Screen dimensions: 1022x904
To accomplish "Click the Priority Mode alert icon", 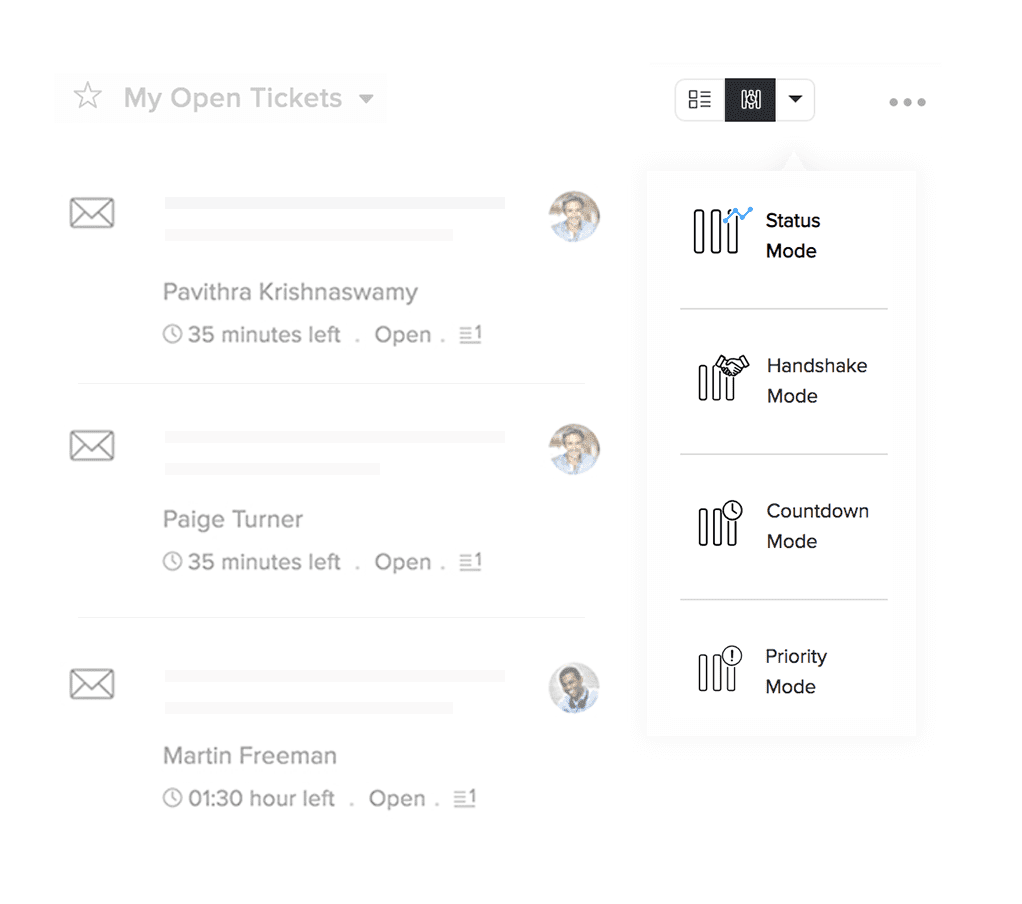I will click(720, 669).
